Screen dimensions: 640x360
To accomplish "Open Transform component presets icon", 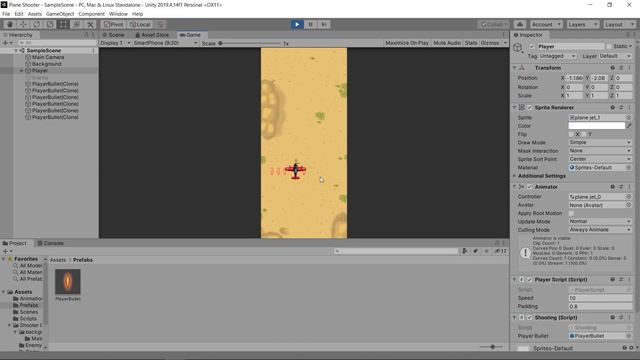I will [x=621, y=68].
